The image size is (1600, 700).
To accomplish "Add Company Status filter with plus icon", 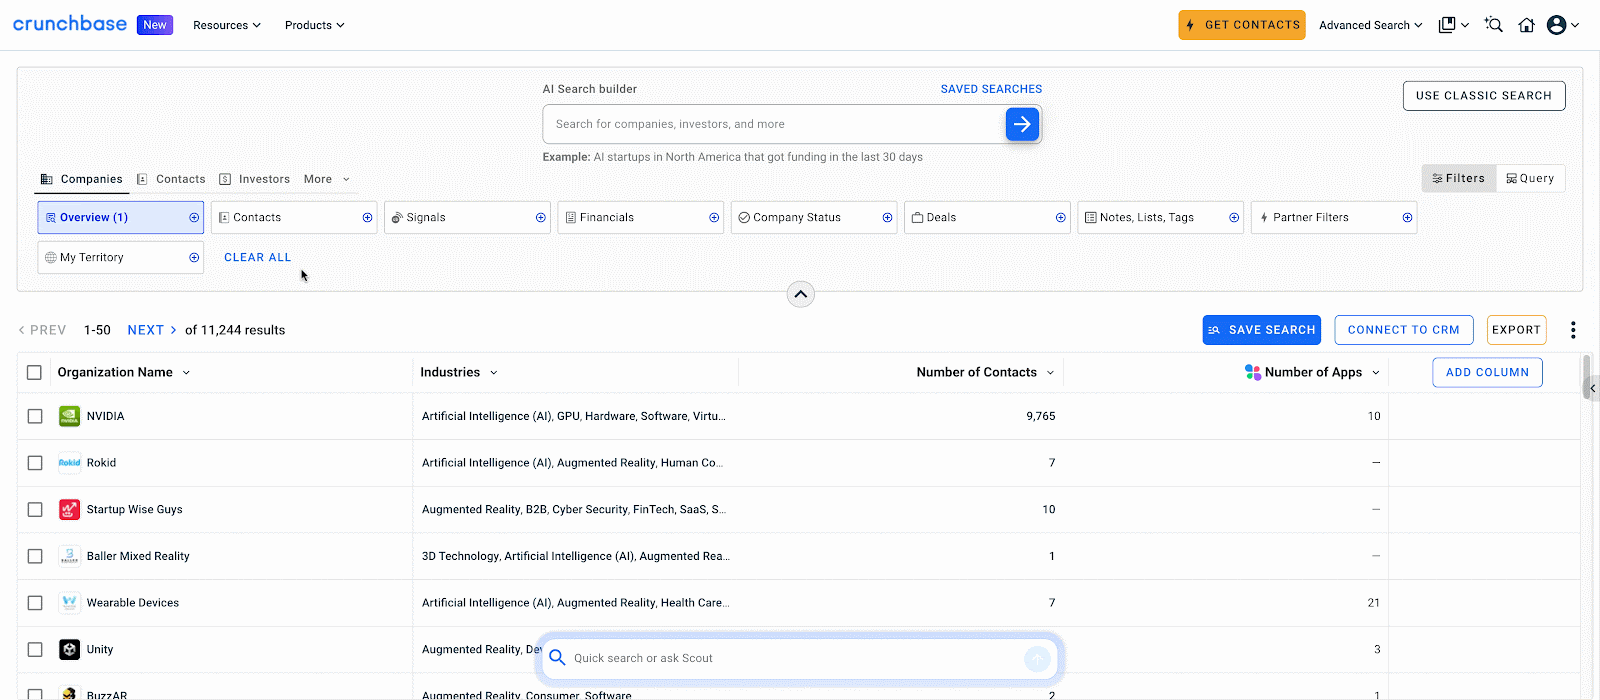I will (887, 217).
